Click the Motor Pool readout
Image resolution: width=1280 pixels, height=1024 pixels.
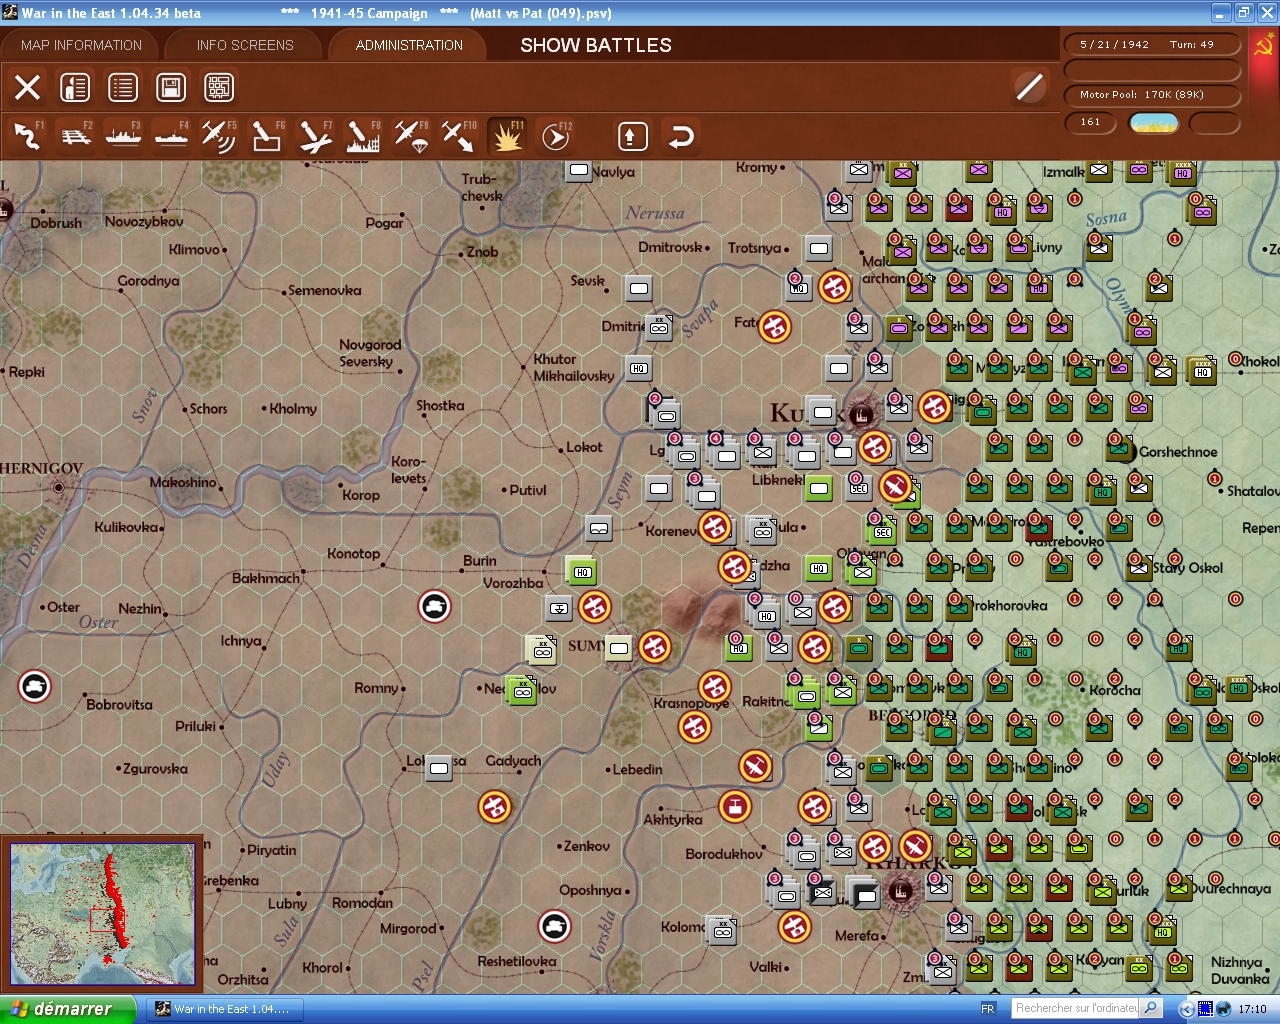click(x=1152, y=95)
